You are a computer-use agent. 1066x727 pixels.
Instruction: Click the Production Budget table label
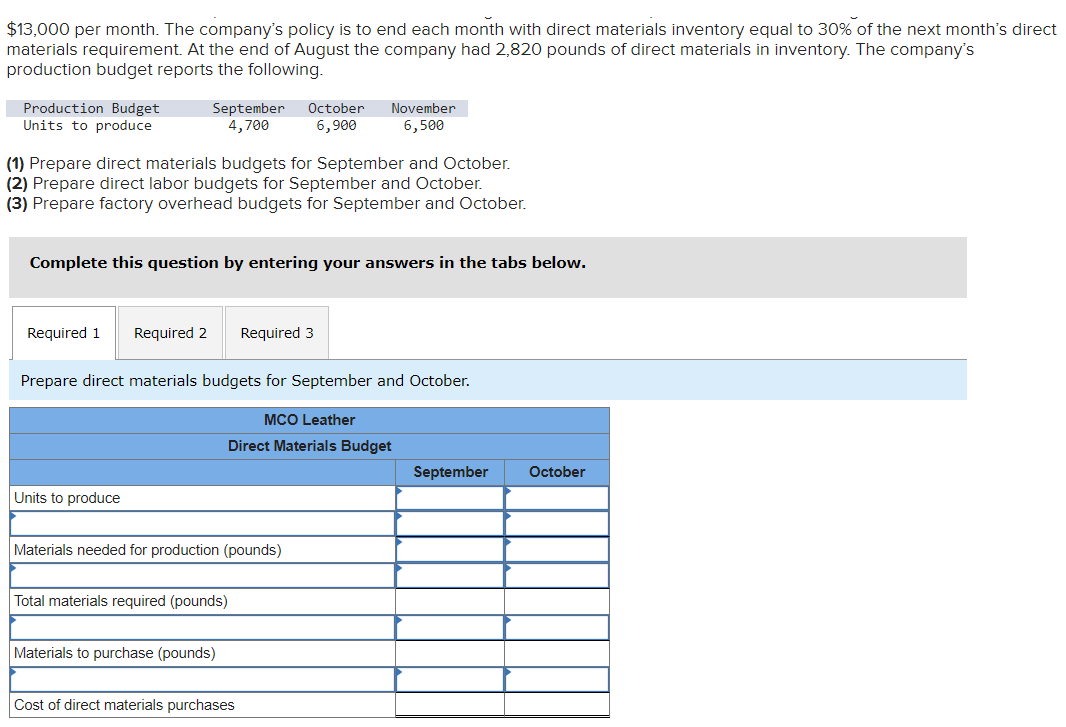91,108
